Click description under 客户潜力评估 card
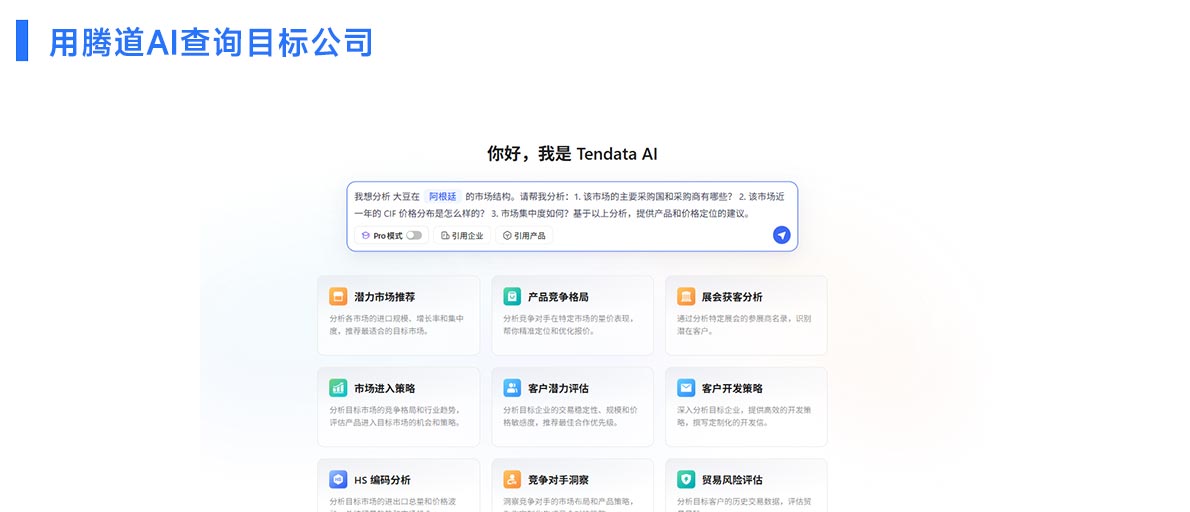The width and height of the screenshot is (1190, 512). [x=570, y=416]
